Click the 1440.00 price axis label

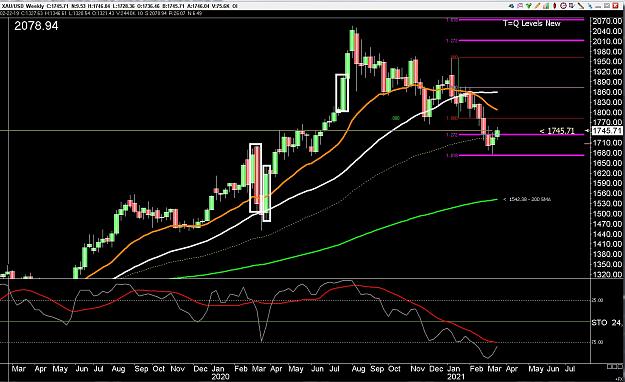[607, 234]
